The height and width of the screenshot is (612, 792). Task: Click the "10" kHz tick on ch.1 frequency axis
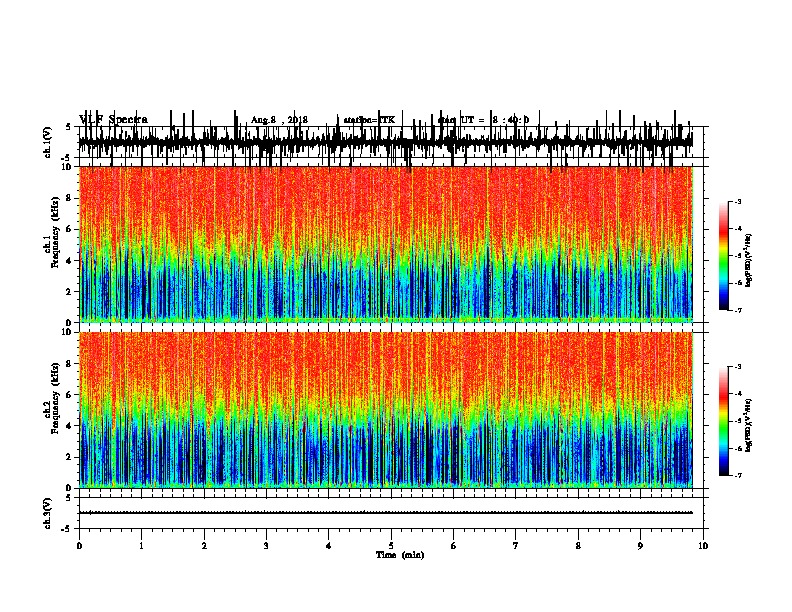tap(68, 167)
